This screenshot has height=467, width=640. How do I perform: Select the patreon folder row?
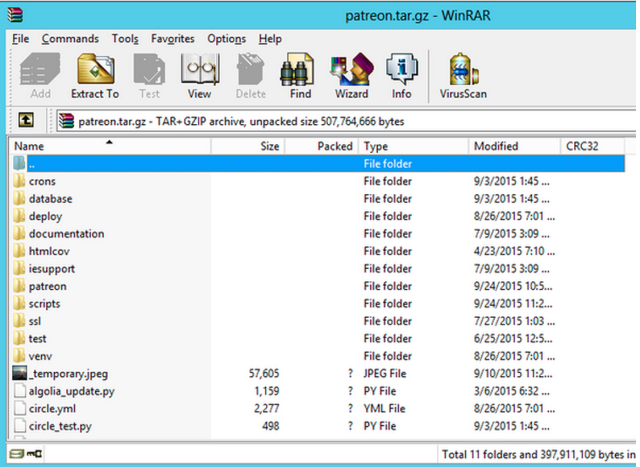[x=317, y=286]
